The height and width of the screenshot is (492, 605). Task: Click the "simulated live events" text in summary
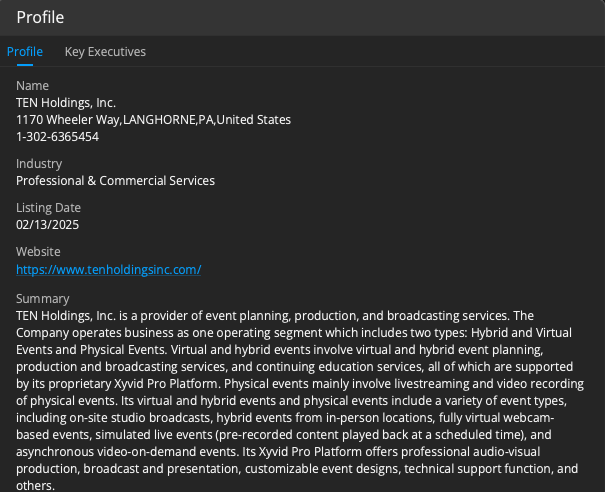pos(154,435)
